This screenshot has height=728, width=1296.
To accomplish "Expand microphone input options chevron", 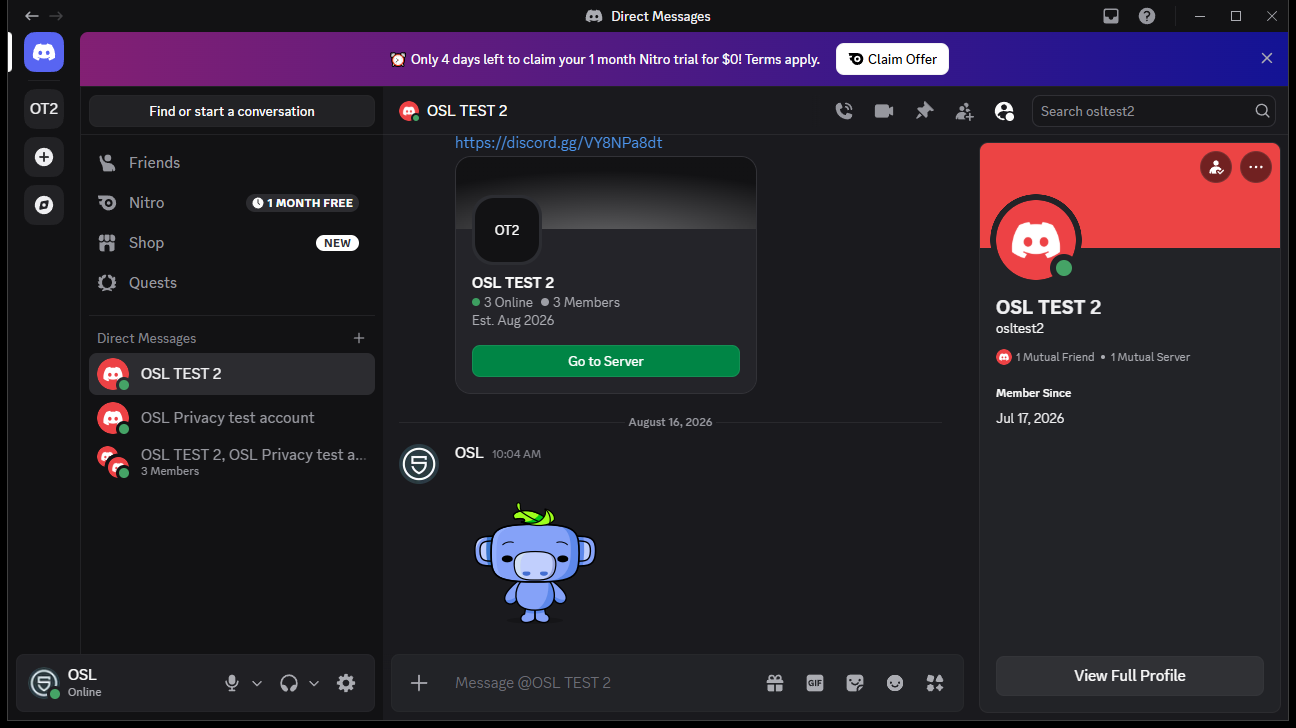I will 257,683.
